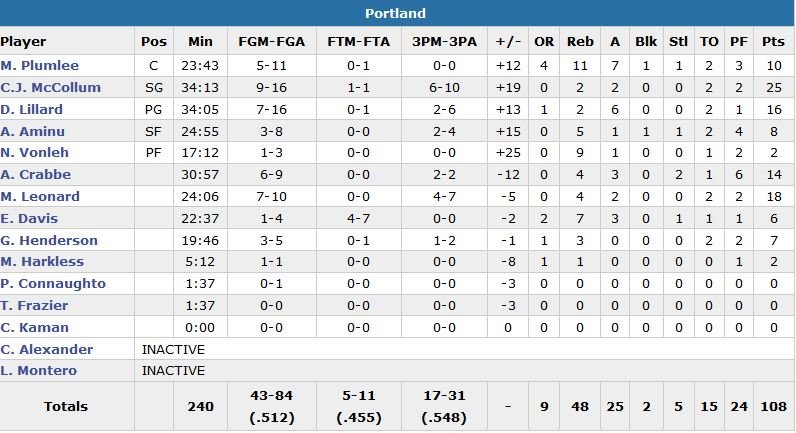Select T. Frazier player name

tap(34, 306)
